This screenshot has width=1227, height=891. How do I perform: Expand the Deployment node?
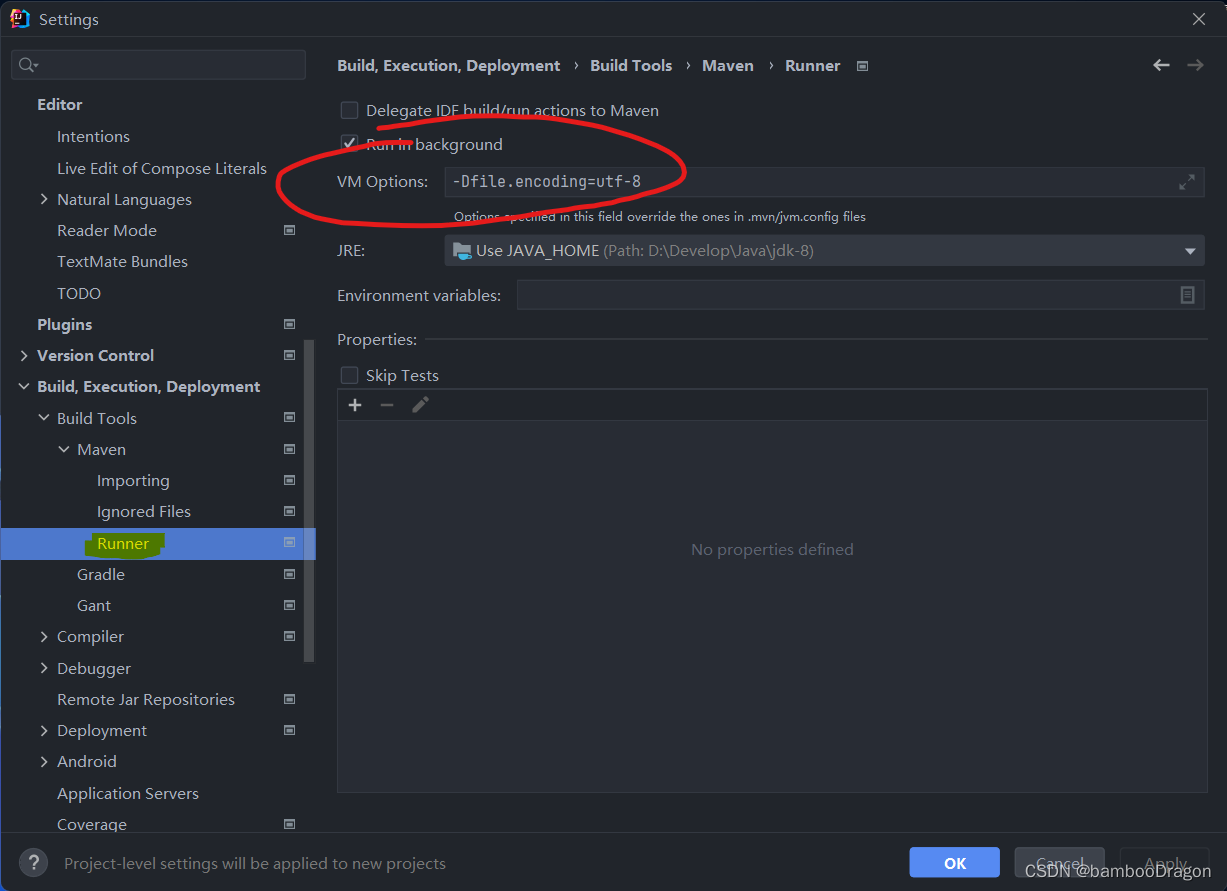pyautogui.click(x=43, y=730)
